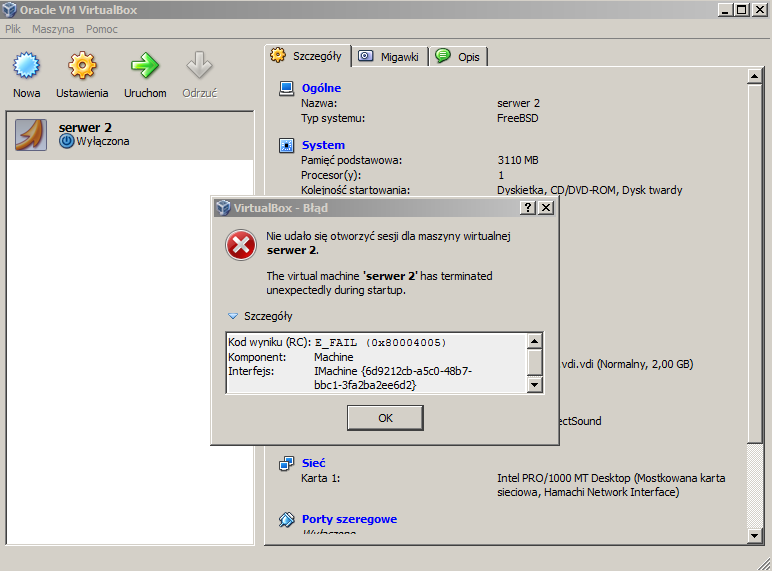Click the E_FAIL (0x80004005) result code text
Screen dimensions: 772x571
point(380,342)
